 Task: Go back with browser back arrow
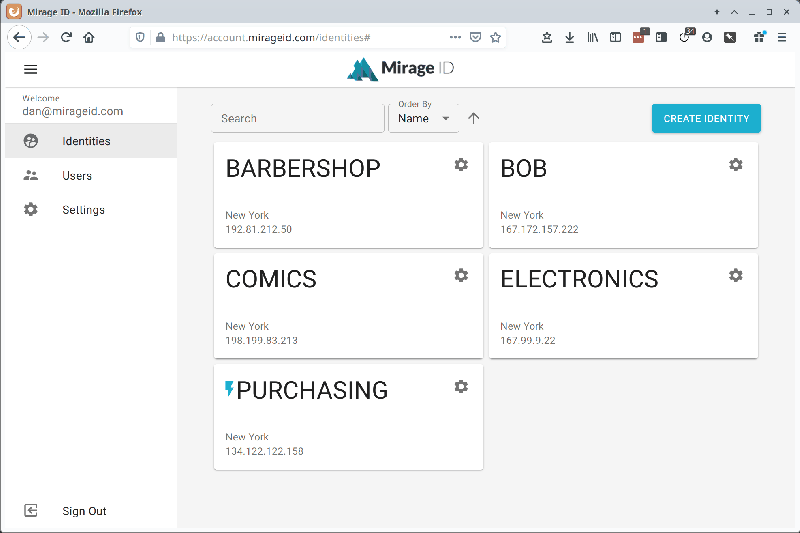click(19, 37)
